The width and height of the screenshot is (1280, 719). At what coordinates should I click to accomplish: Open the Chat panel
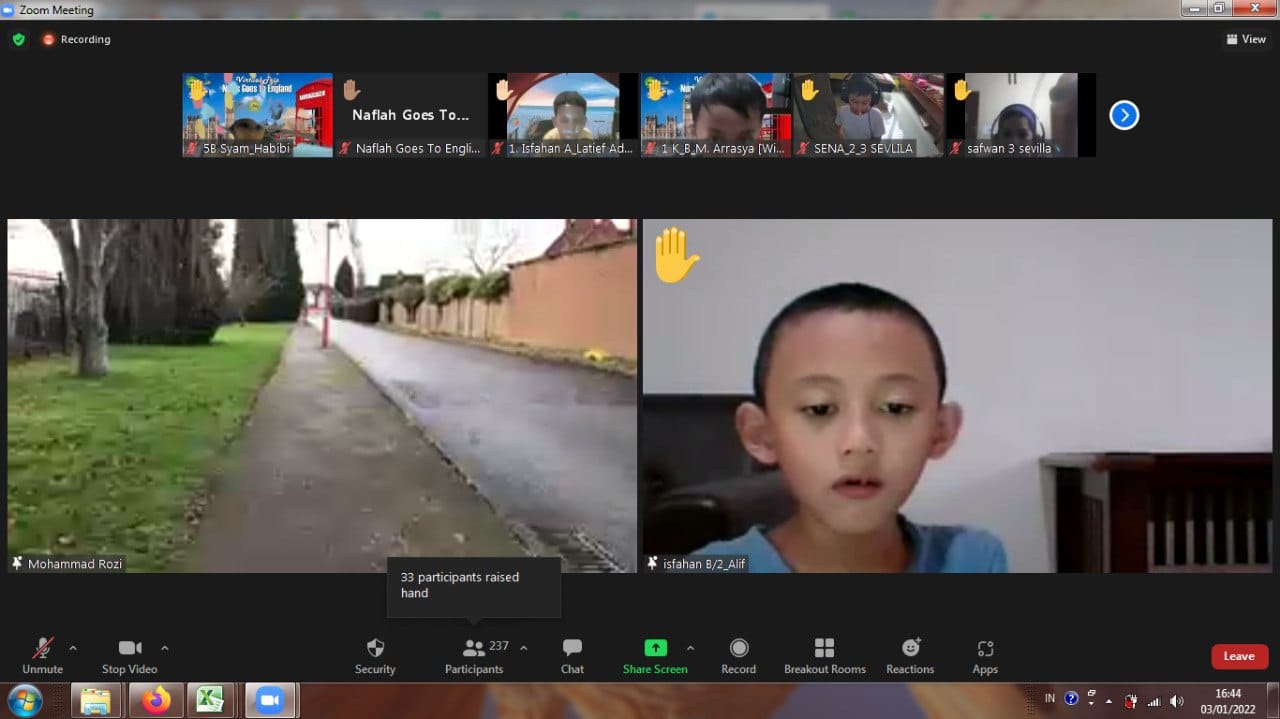tap(572, 655)
